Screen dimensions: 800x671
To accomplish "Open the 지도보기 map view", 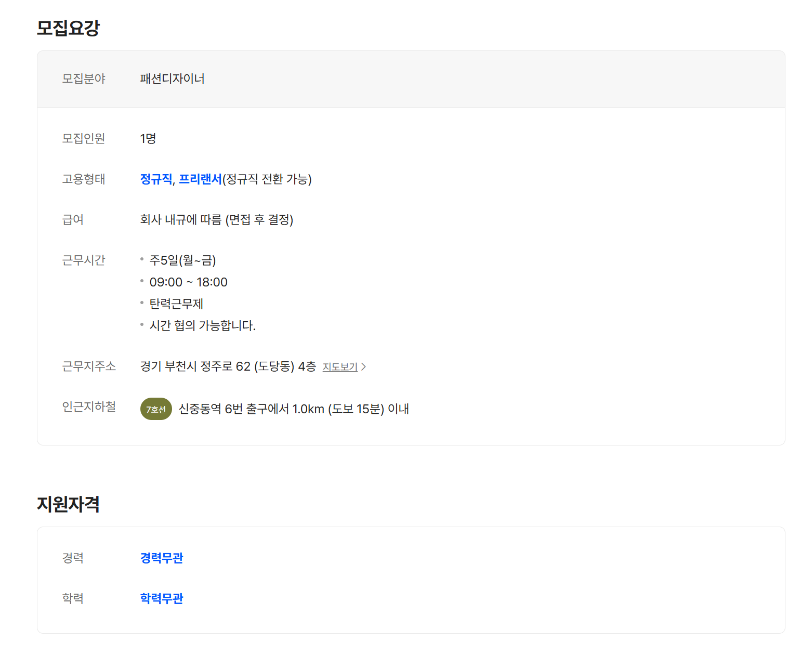I will click(339, 366).
